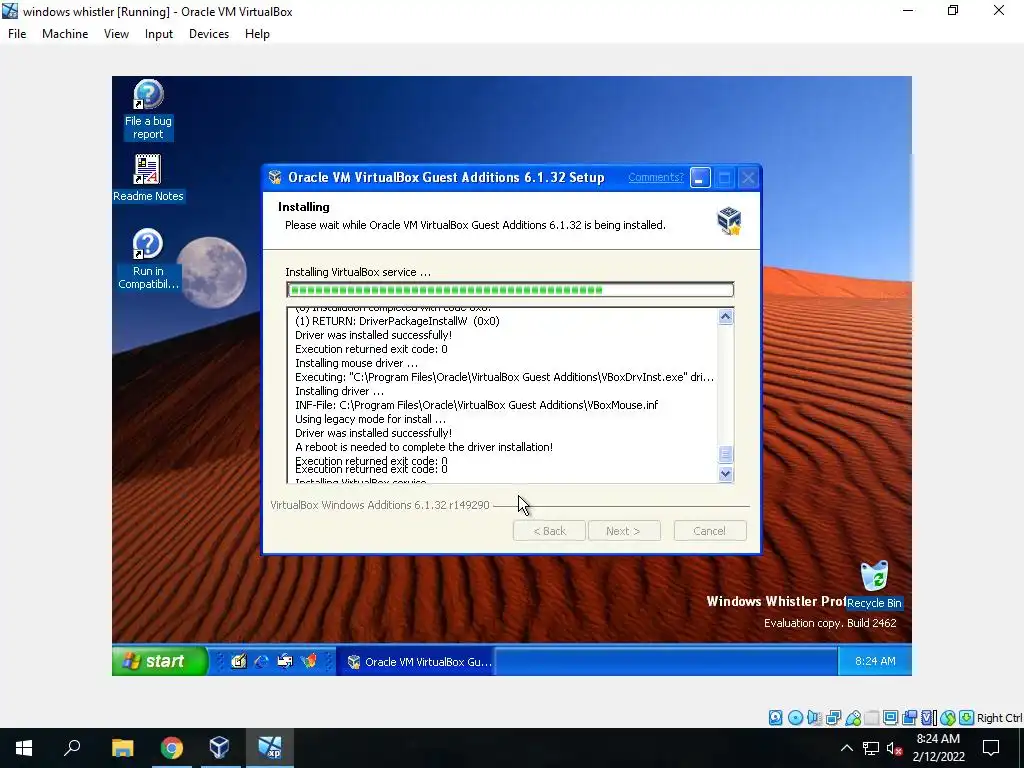Open the host notification center
This screenshot has width=1024, height=768.
click(x=991, y=748)
